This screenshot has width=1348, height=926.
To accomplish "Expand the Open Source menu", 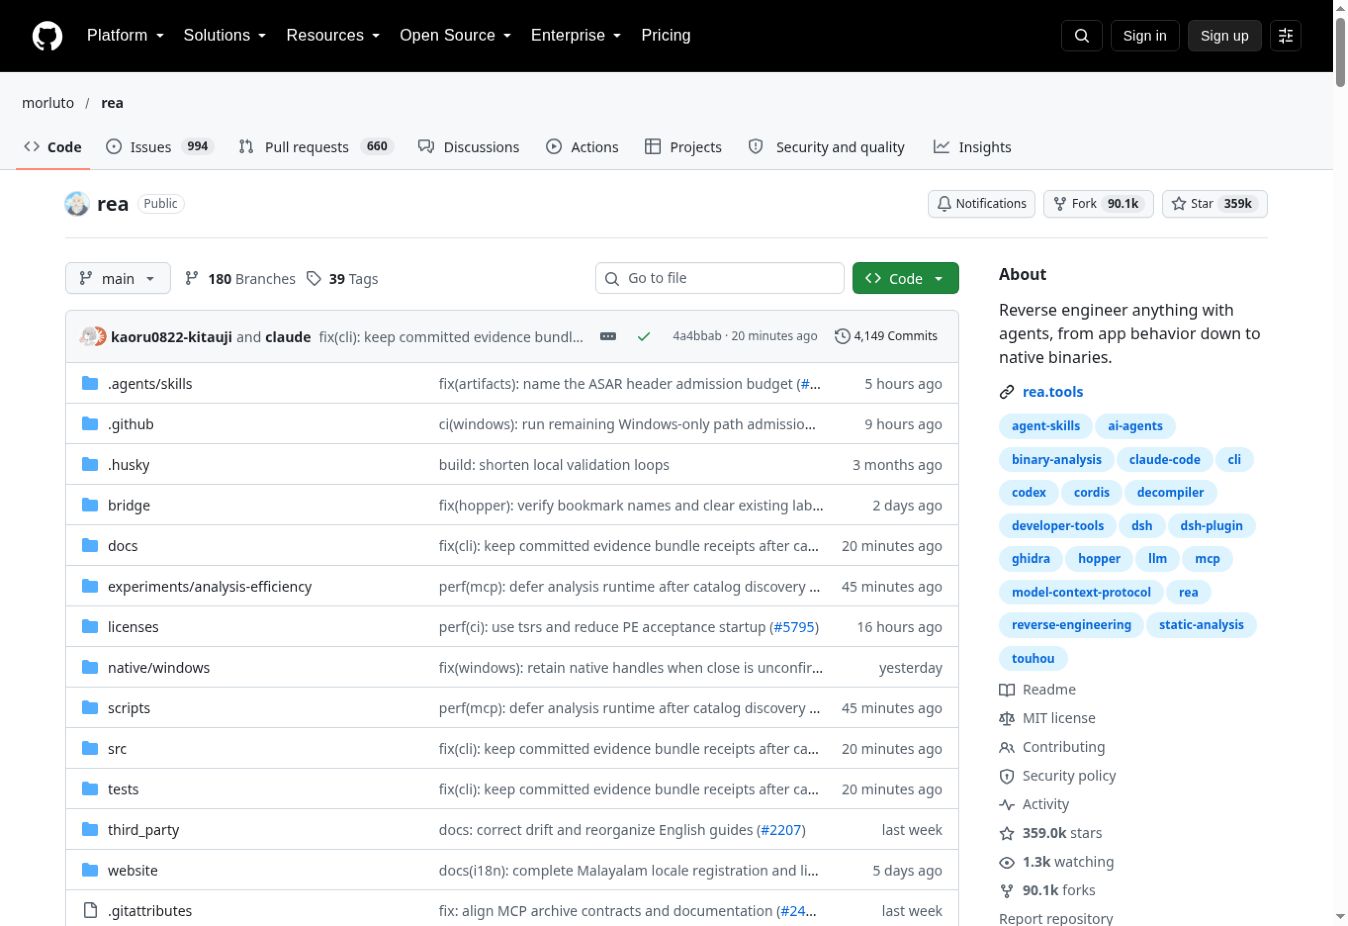I will pyautogui.click(x=455, y=36).
